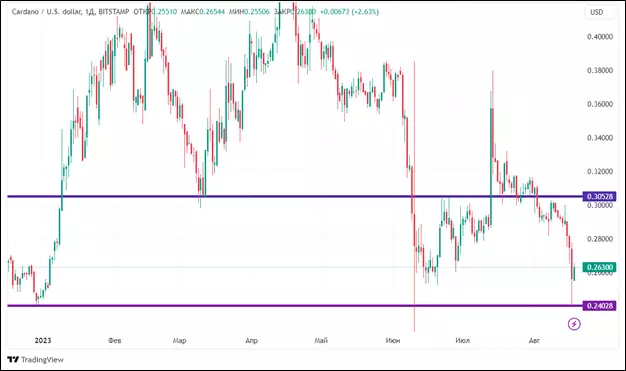Image resolution: width=626 pixels, height=371 pixels.
Task: Select the lower purple horizontal line
Action: tap(295, 306)
